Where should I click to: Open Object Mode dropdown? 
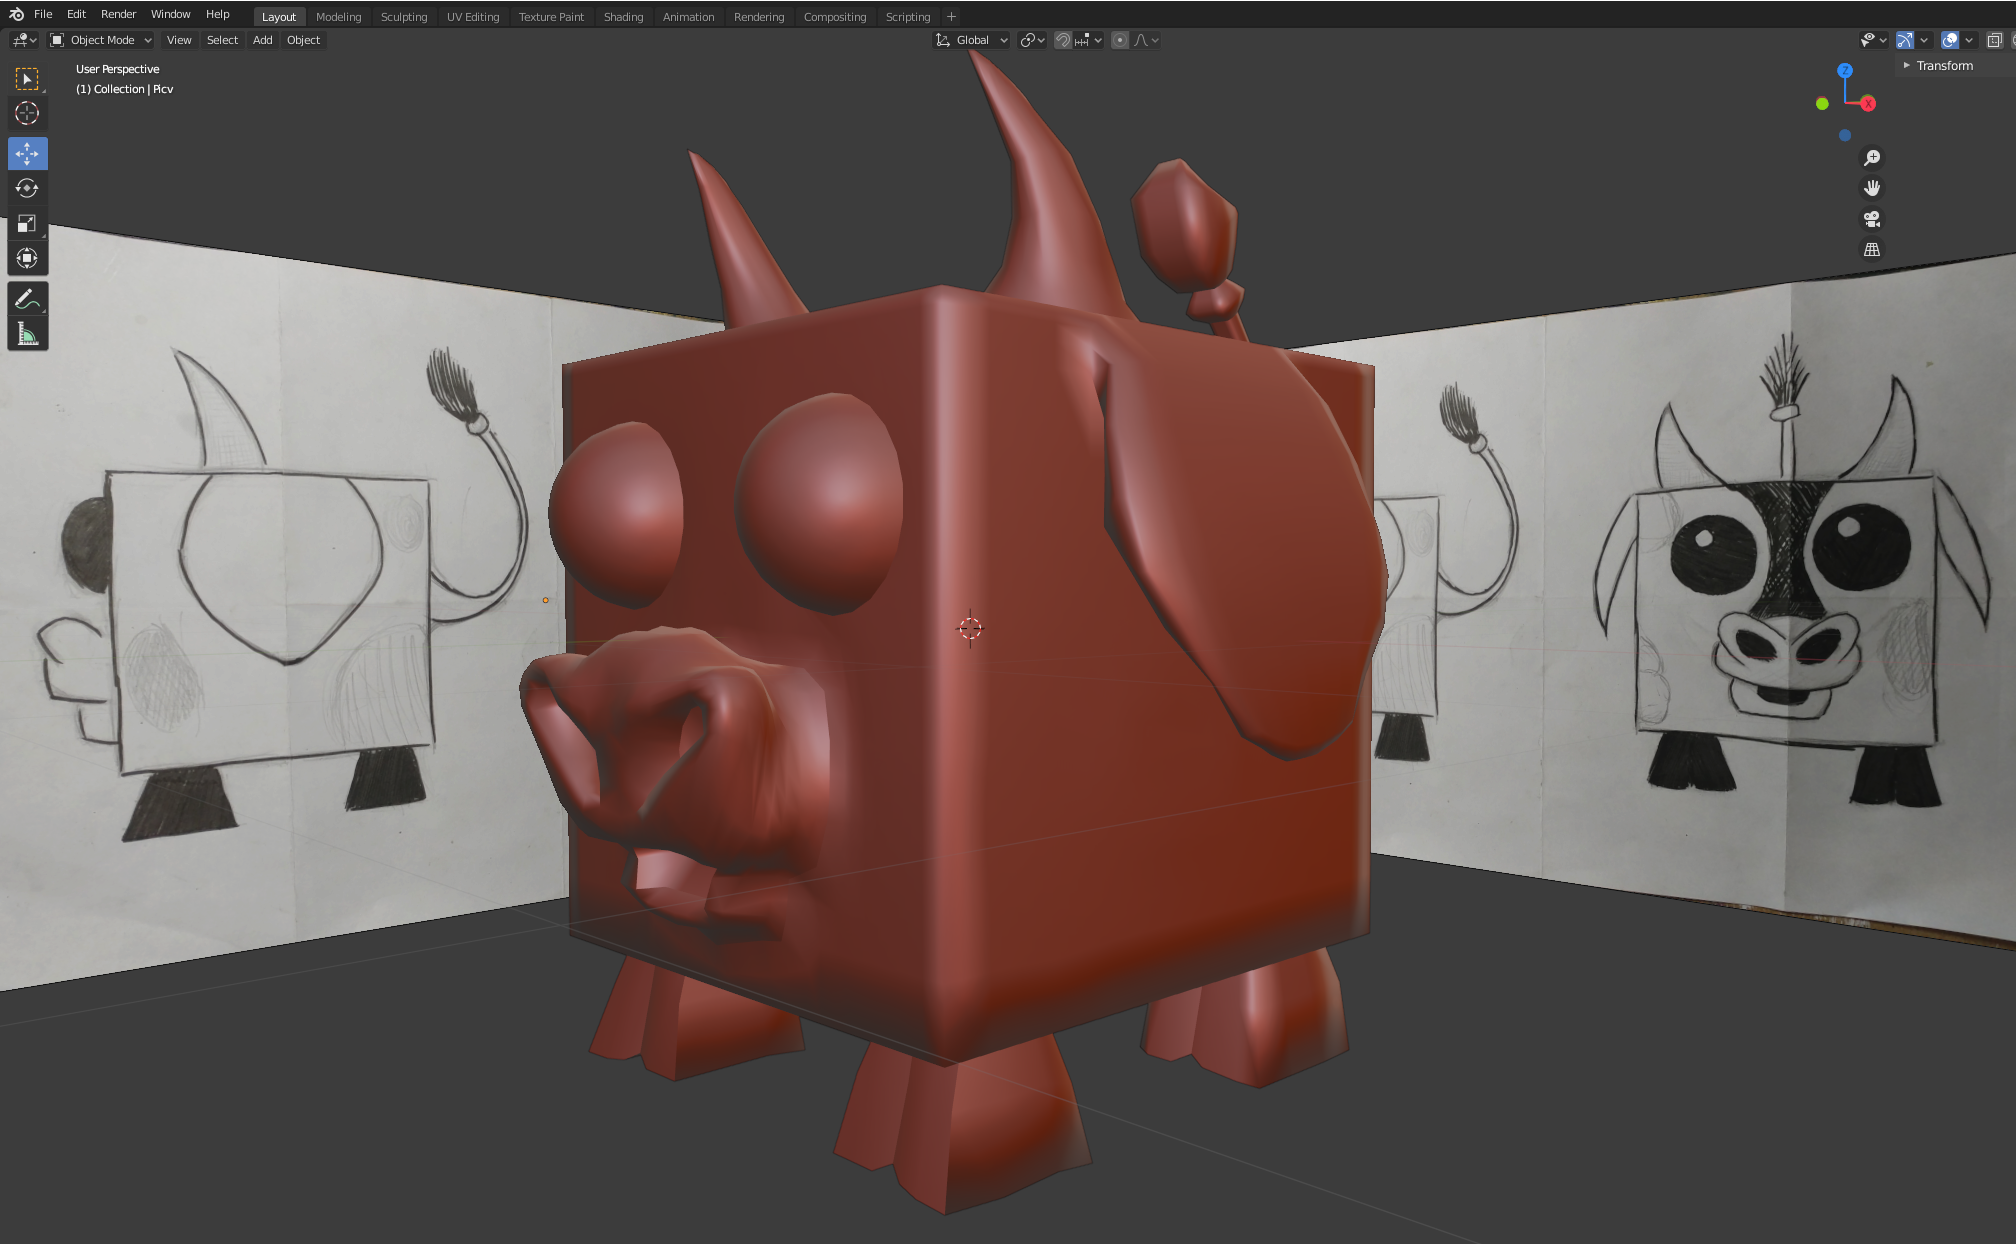[x=101, y=40]
